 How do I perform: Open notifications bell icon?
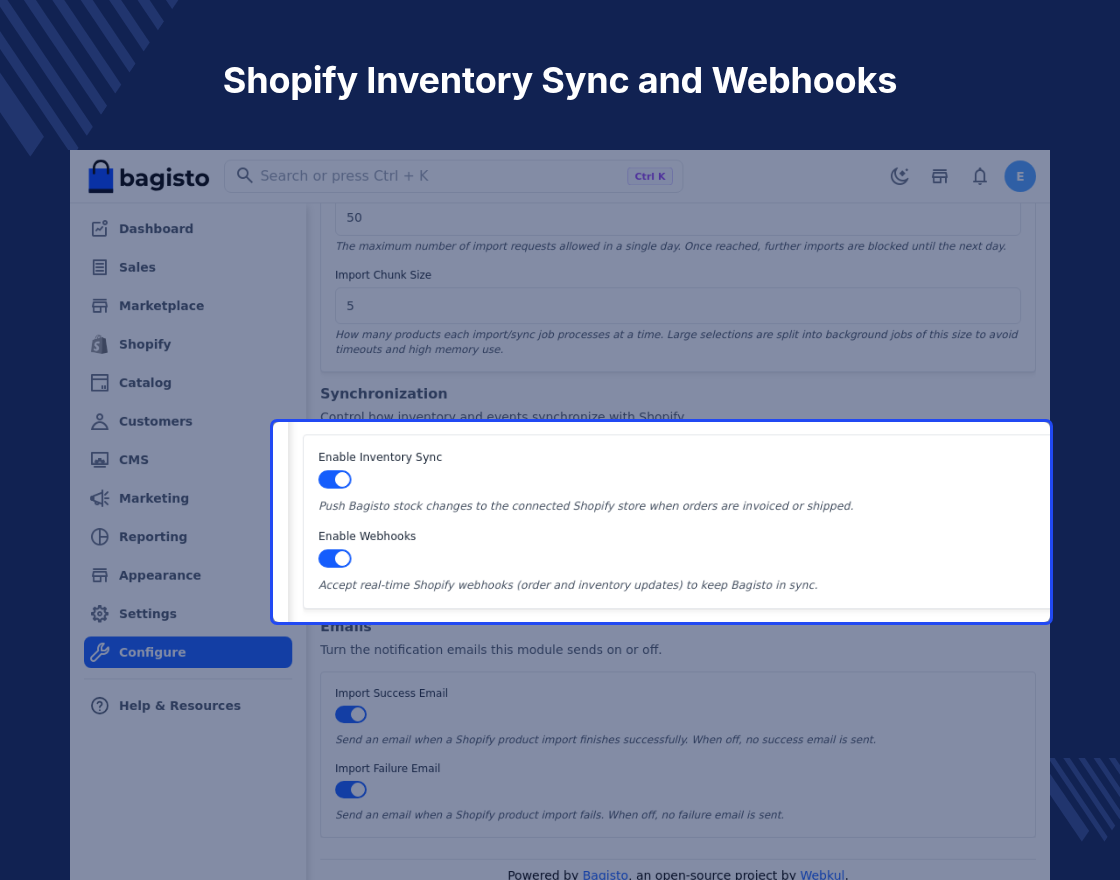(x=980, y=176)
